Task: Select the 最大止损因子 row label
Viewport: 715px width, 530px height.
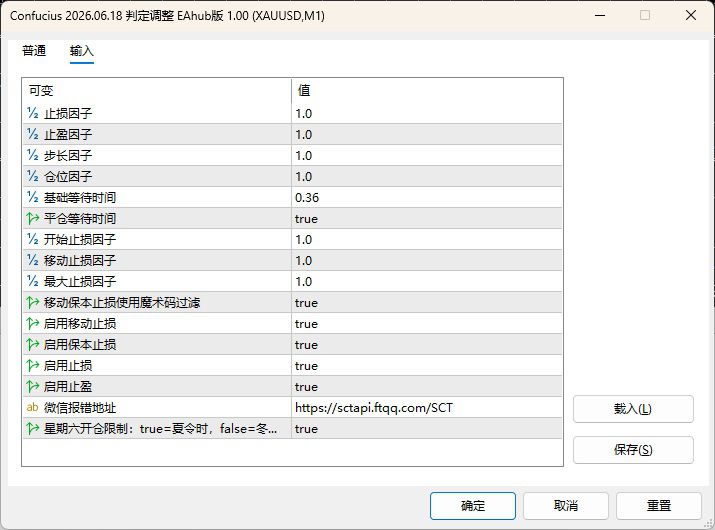Action: tap(80, 281)
